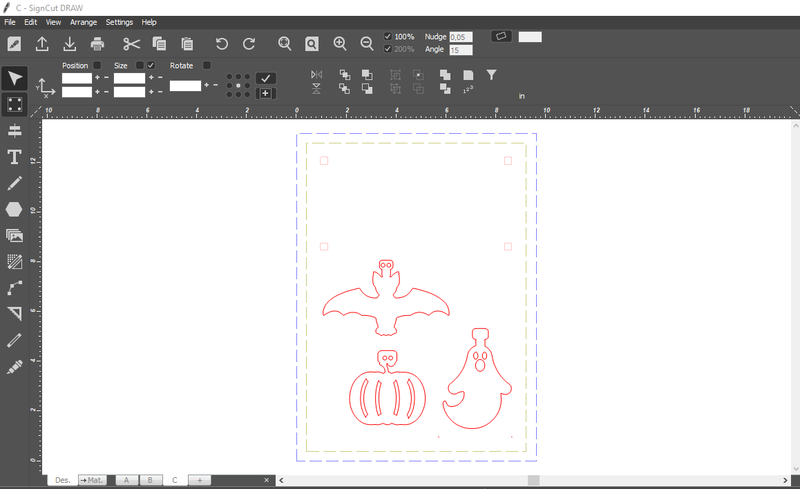Image resolution: width=800 pixels, height=489 pixels.
Task: Select the marker pen tool
Action: tap(14, 366)
